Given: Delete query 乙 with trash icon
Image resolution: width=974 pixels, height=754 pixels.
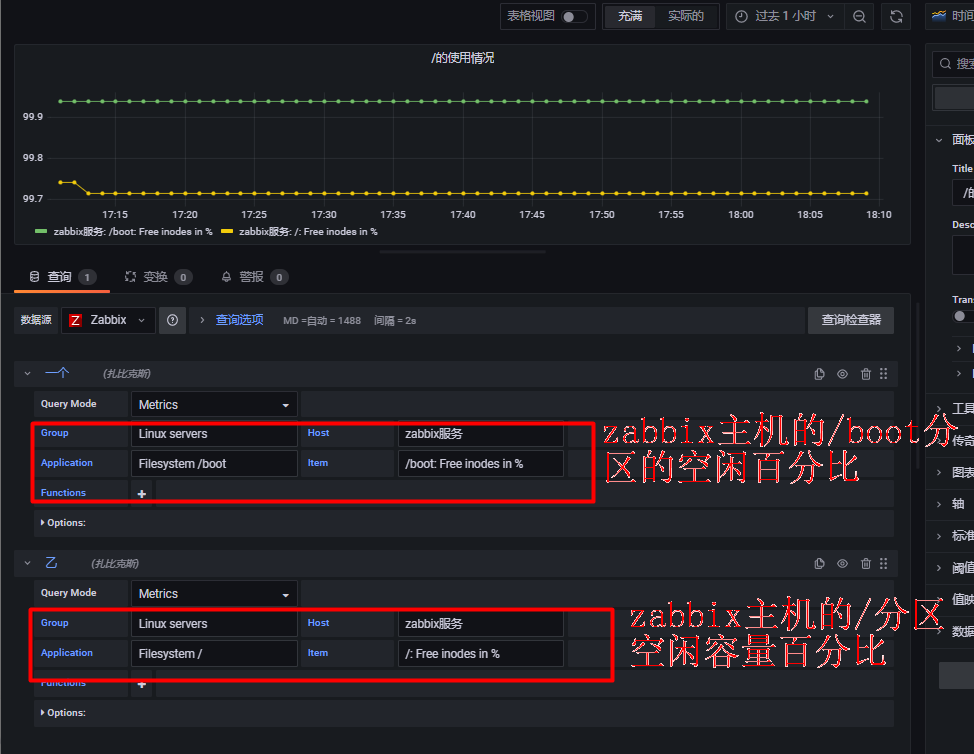Looking at the screenshot, I should (866, 563).
